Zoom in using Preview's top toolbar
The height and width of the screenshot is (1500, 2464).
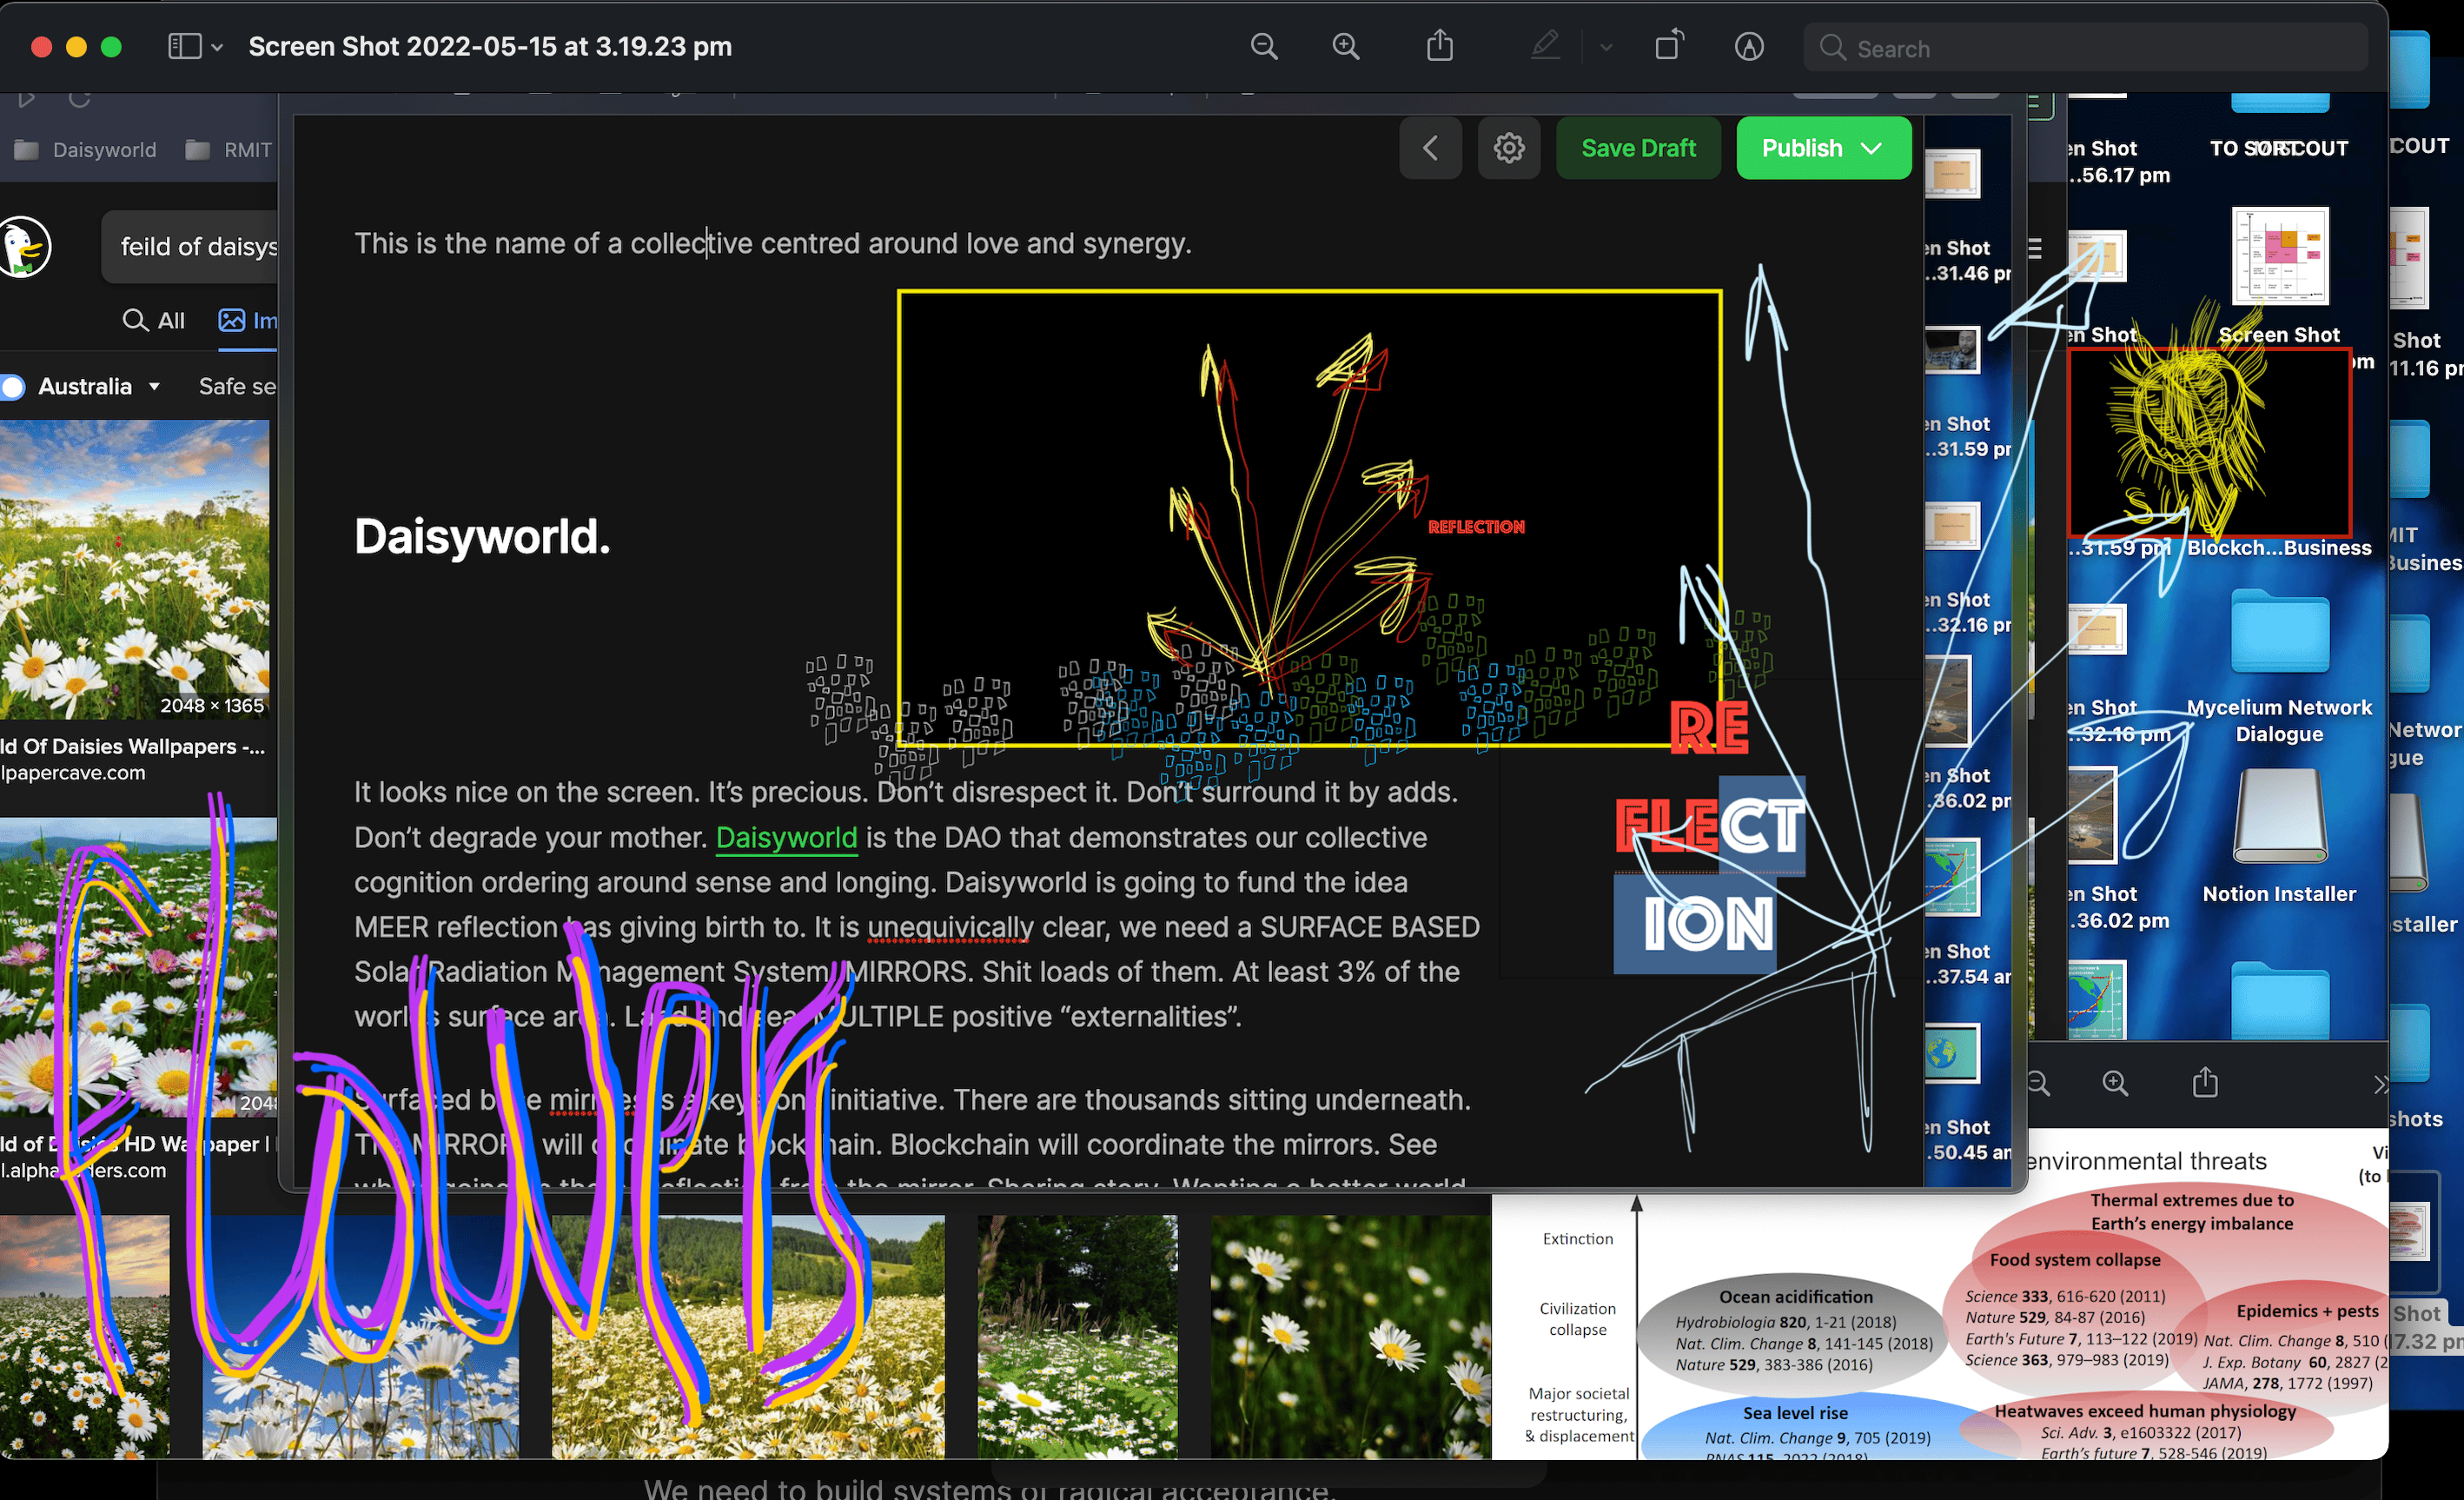(1346, 46)
